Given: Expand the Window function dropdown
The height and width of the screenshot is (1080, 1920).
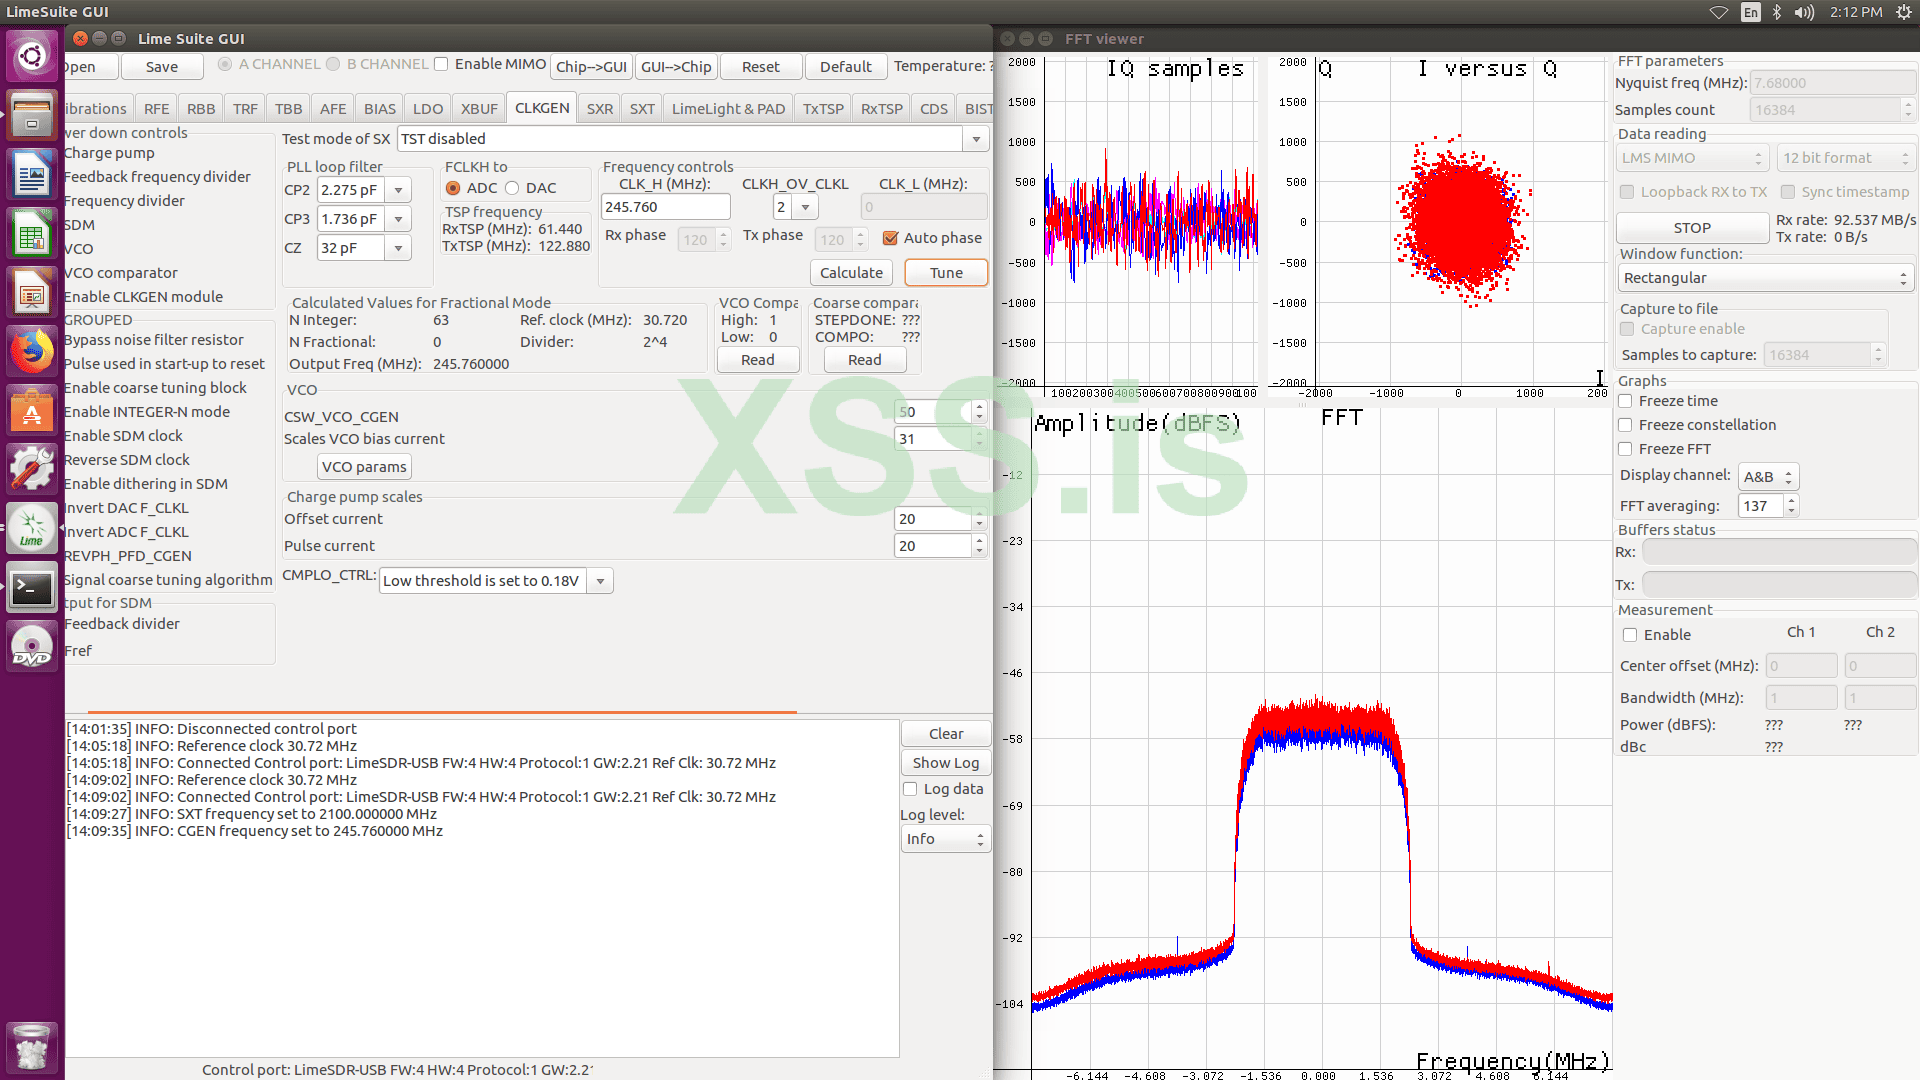Looking at the screenshot, I should 1765,278.
